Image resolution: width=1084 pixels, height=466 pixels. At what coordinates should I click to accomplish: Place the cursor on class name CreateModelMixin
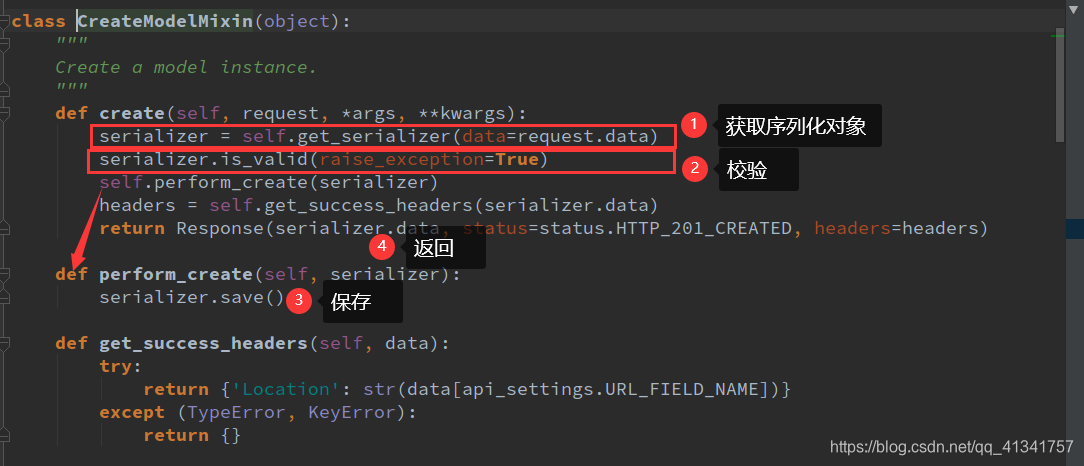pos(166,21)
